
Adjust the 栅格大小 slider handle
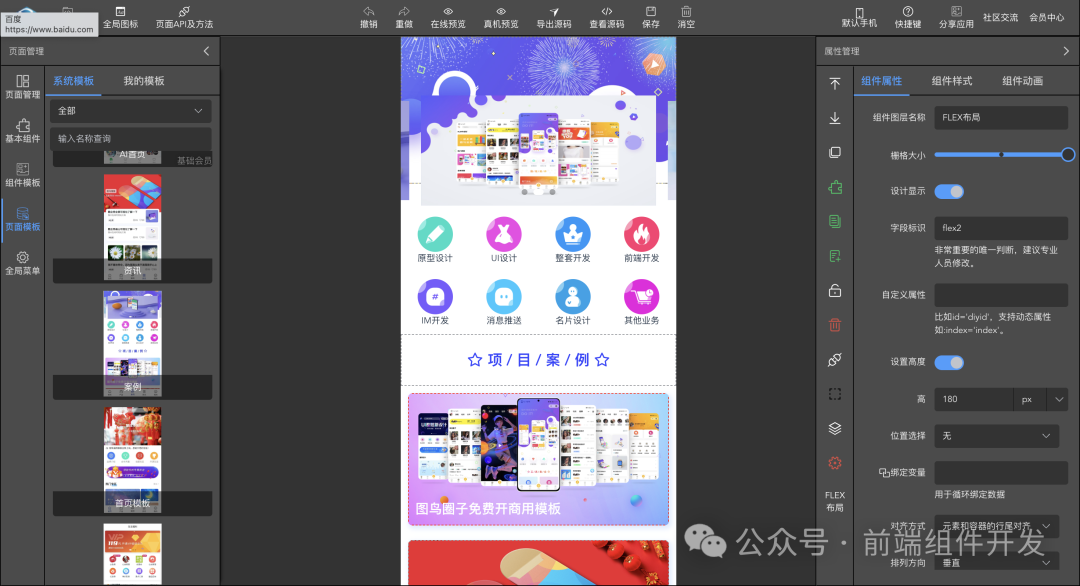tap(1068, 155)
